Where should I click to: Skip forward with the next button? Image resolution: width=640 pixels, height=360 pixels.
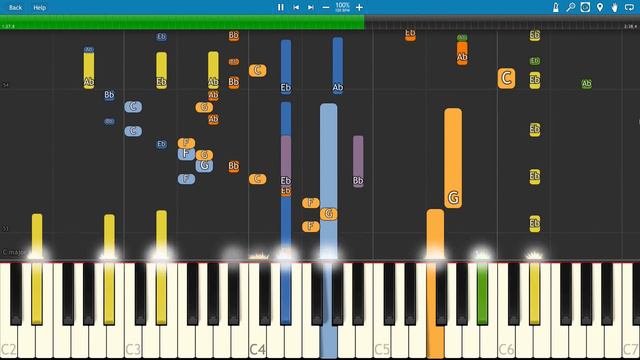[x=311, y=7]
